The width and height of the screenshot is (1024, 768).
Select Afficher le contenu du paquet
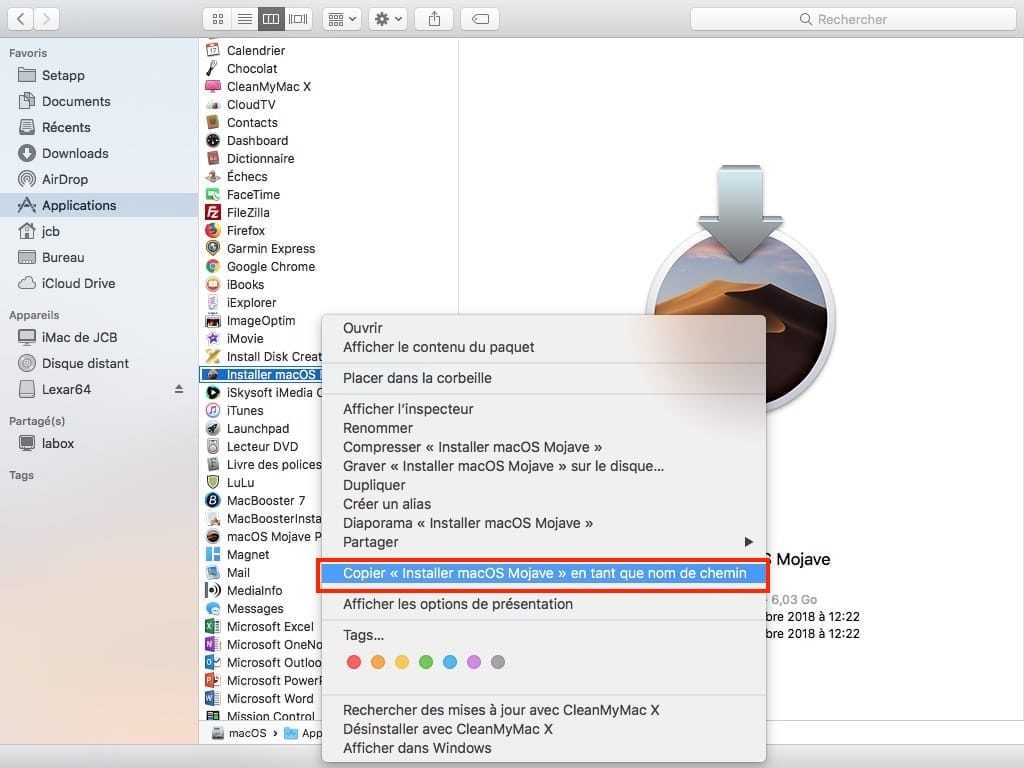(438, 347)
